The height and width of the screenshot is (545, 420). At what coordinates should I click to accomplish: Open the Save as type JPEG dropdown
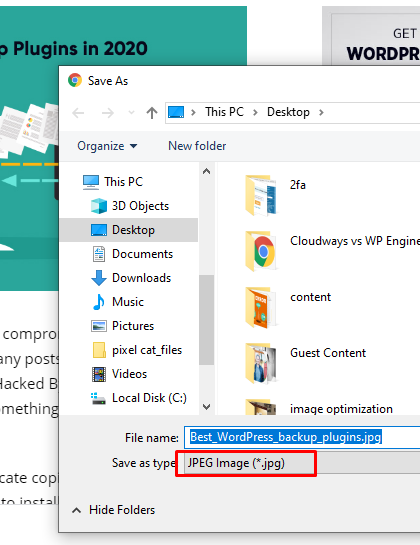302,463
